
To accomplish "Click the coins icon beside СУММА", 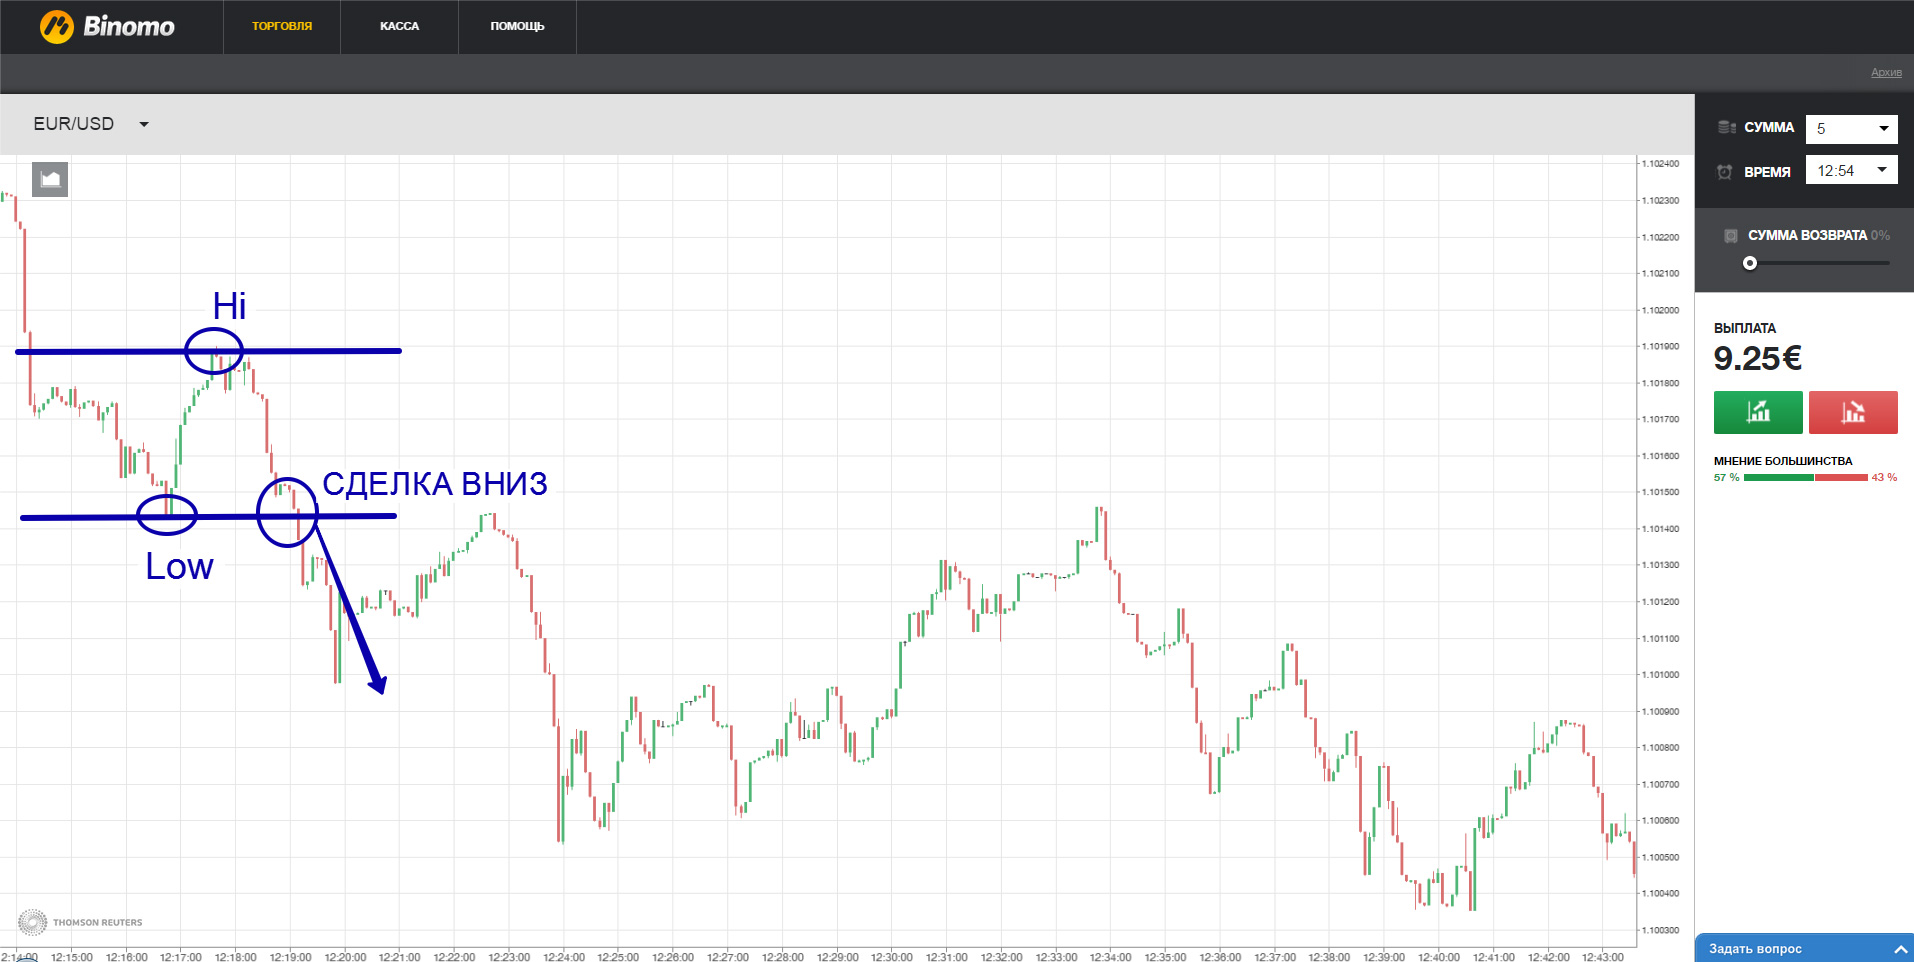I will pyautogui.click(x=1726, y=128).
